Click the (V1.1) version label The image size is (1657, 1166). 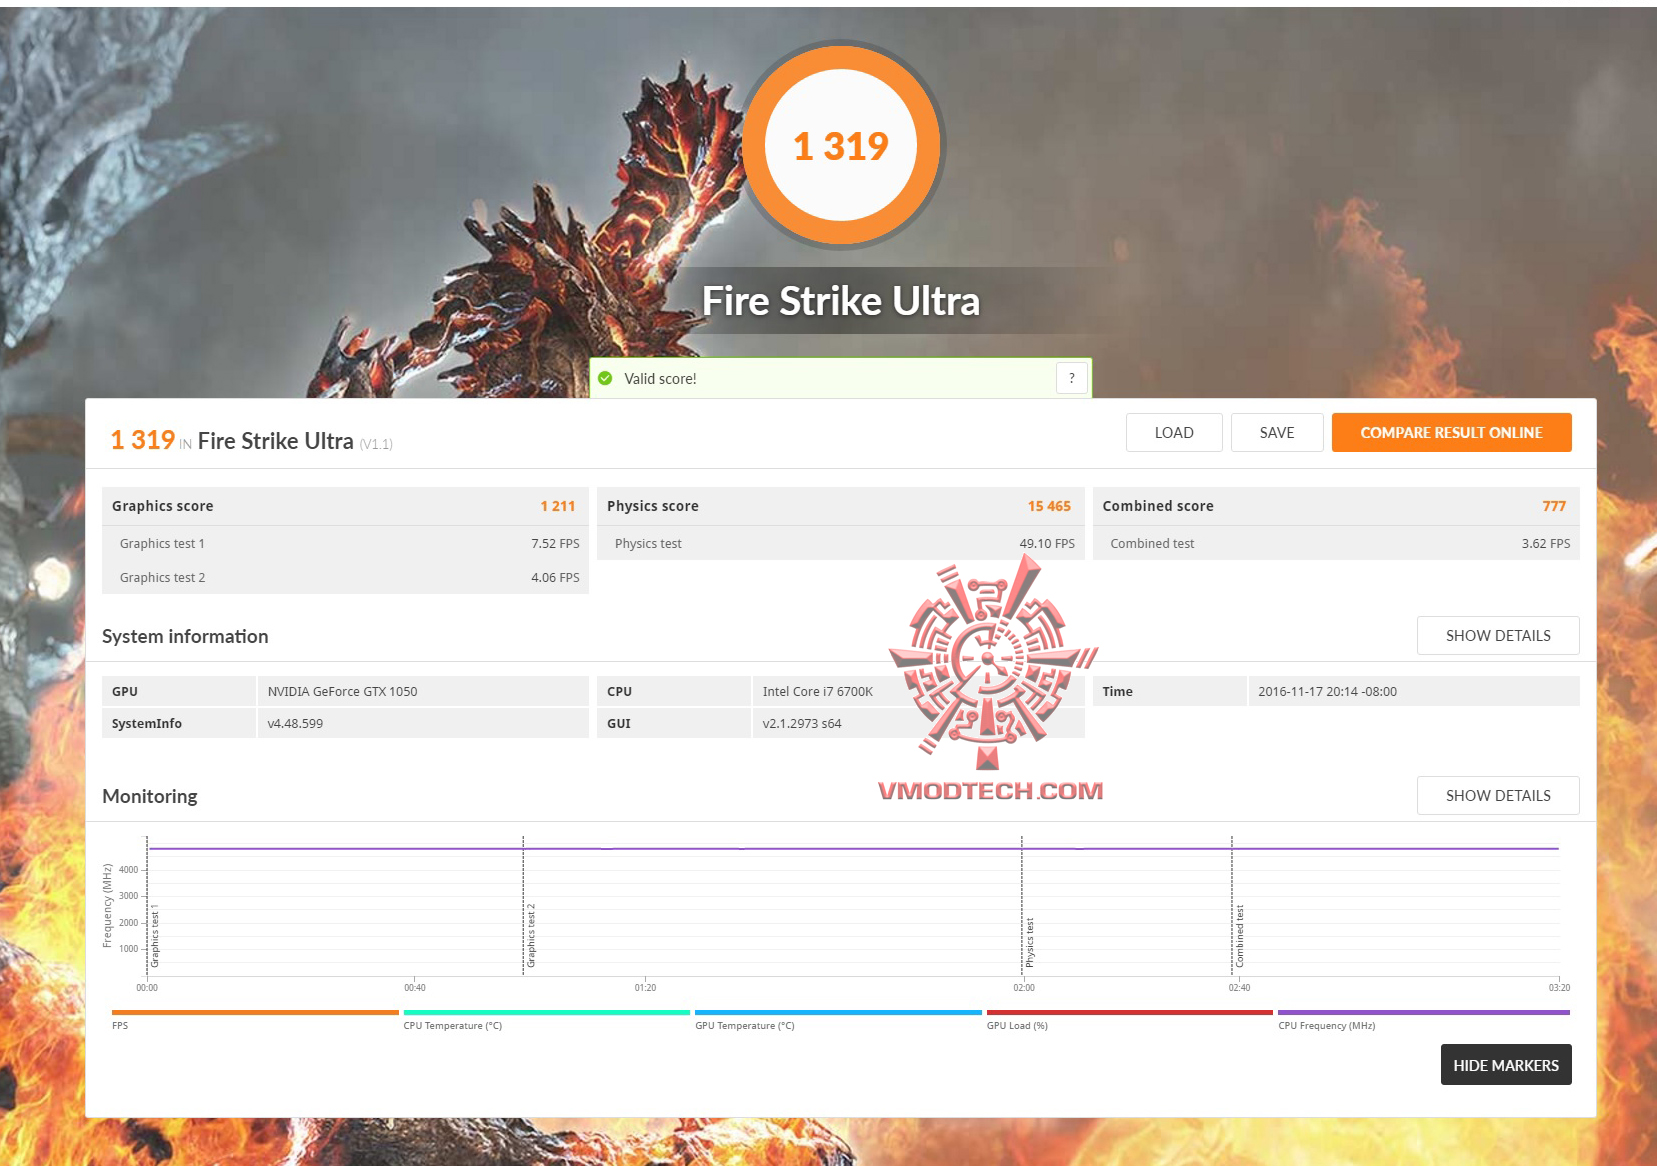(x=376, y=444)
